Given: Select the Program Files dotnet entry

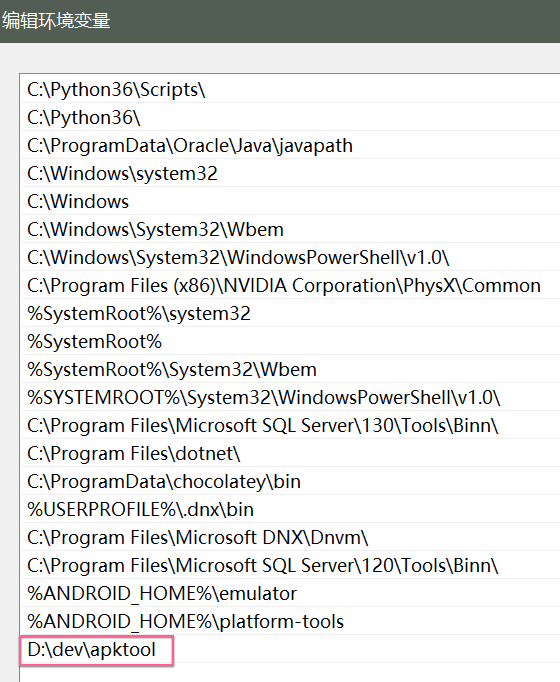Looking at the screenshot, I should click(x=290, y=453).
